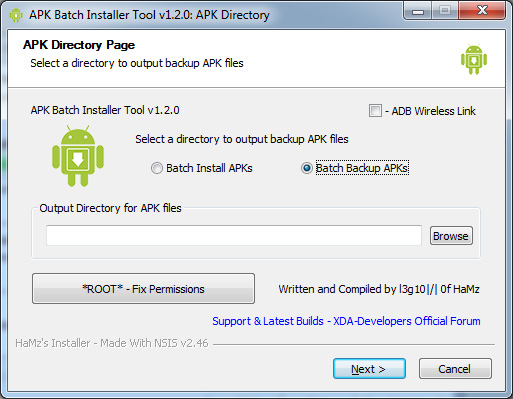Click 'Written and Compiled by' credit text
This screenshot has width=513, height=399.
379,289
